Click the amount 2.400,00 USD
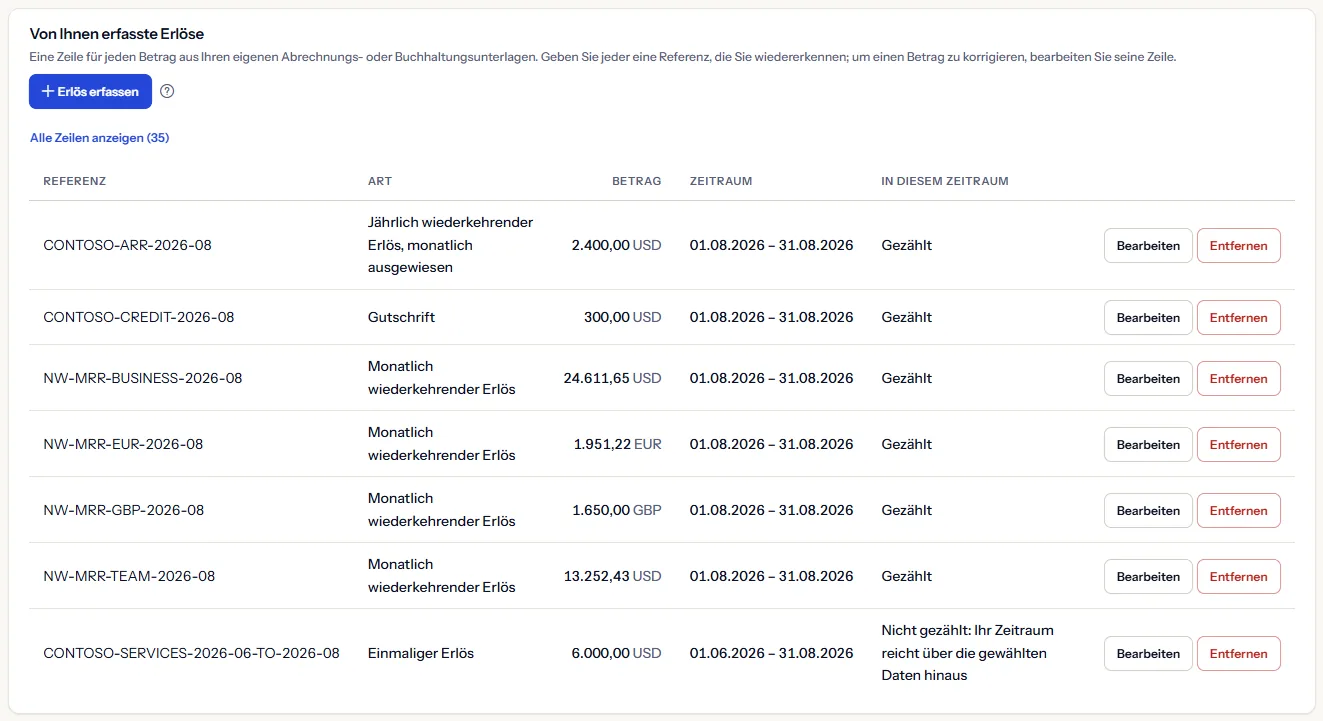This screenshot has width=1323, height=721. pos(616,245)
